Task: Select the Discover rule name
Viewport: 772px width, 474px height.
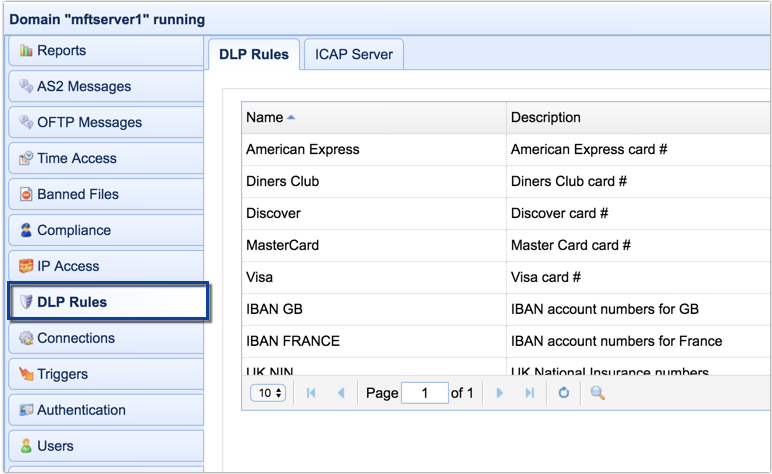Action: click(273, 213)
